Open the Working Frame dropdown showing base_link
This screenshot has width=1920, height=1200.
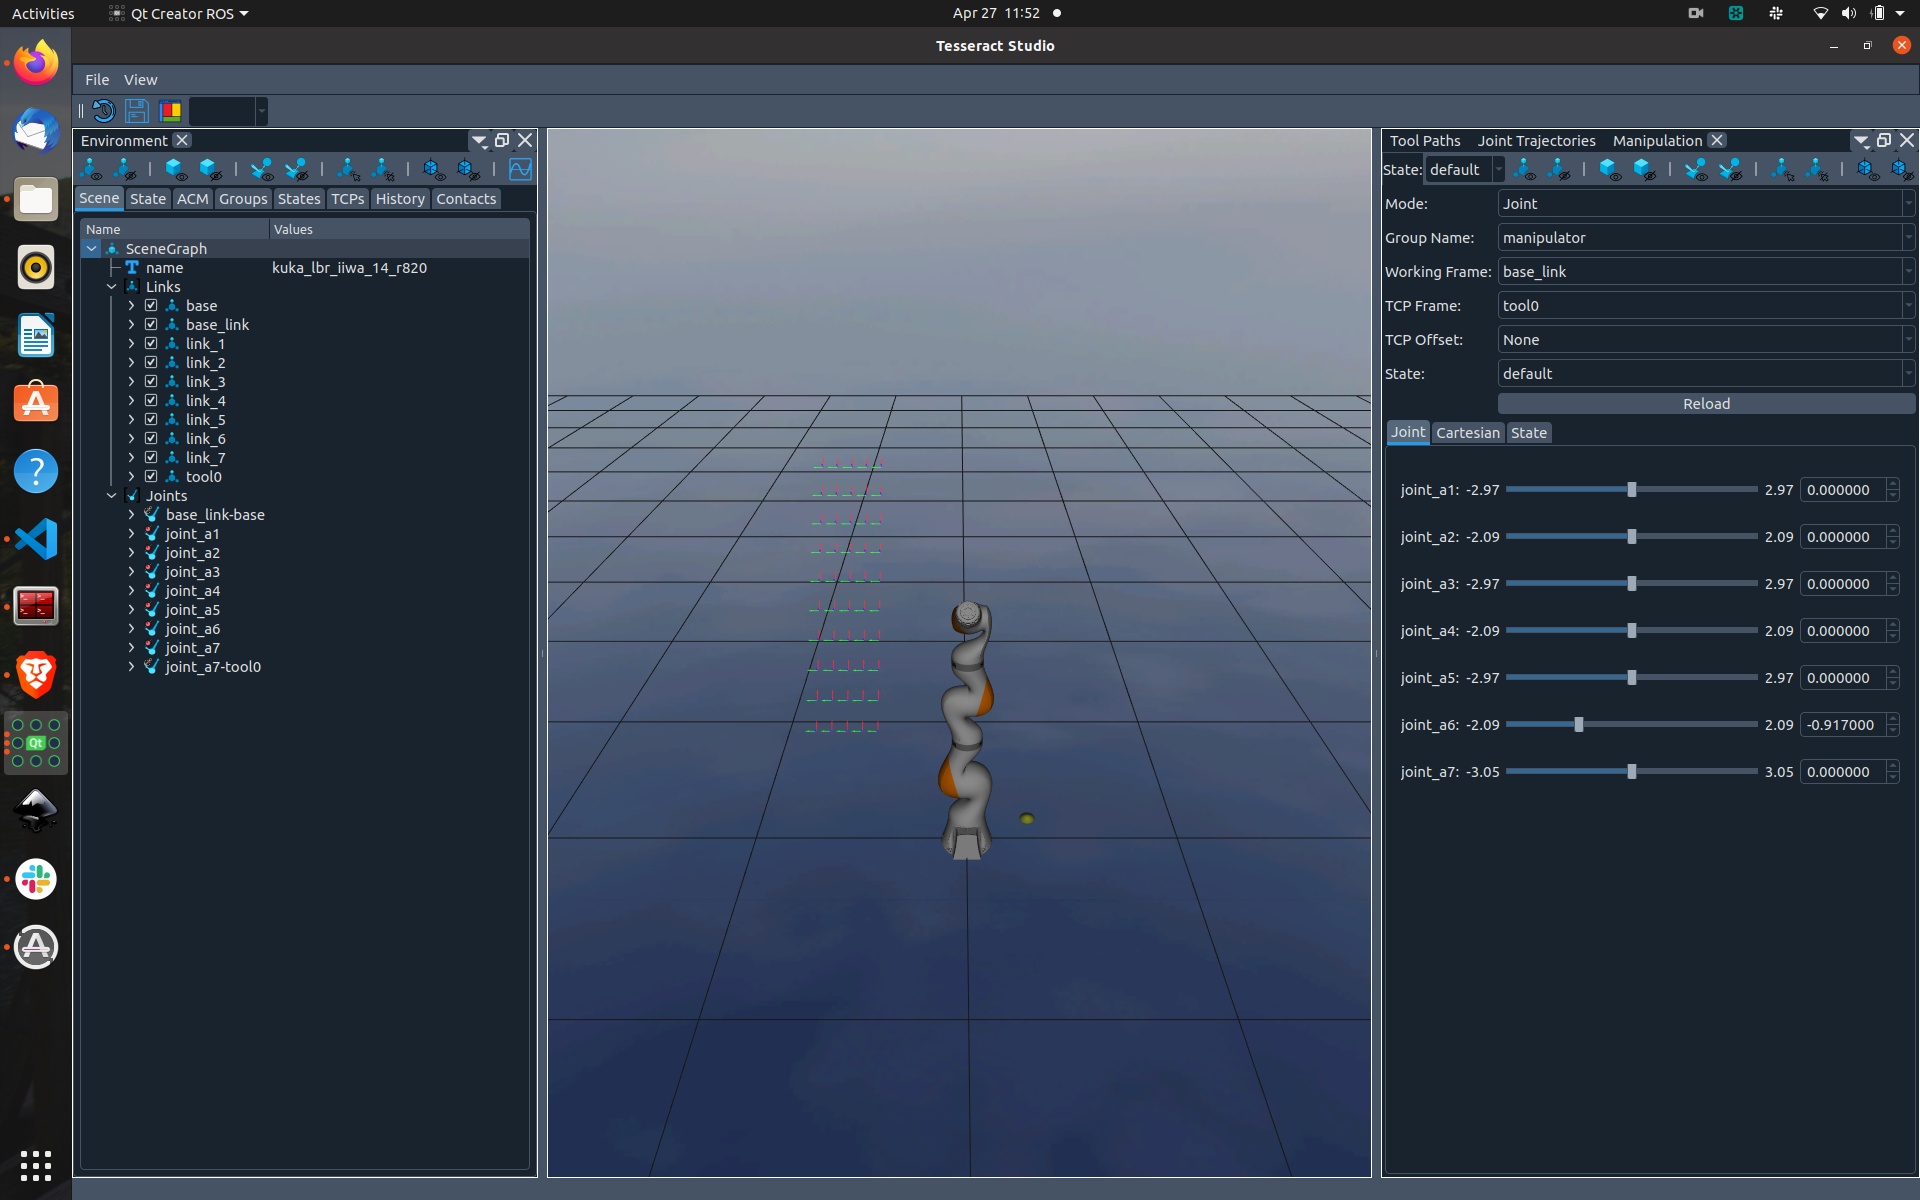pyautogui.click(x=1706, y=271)
